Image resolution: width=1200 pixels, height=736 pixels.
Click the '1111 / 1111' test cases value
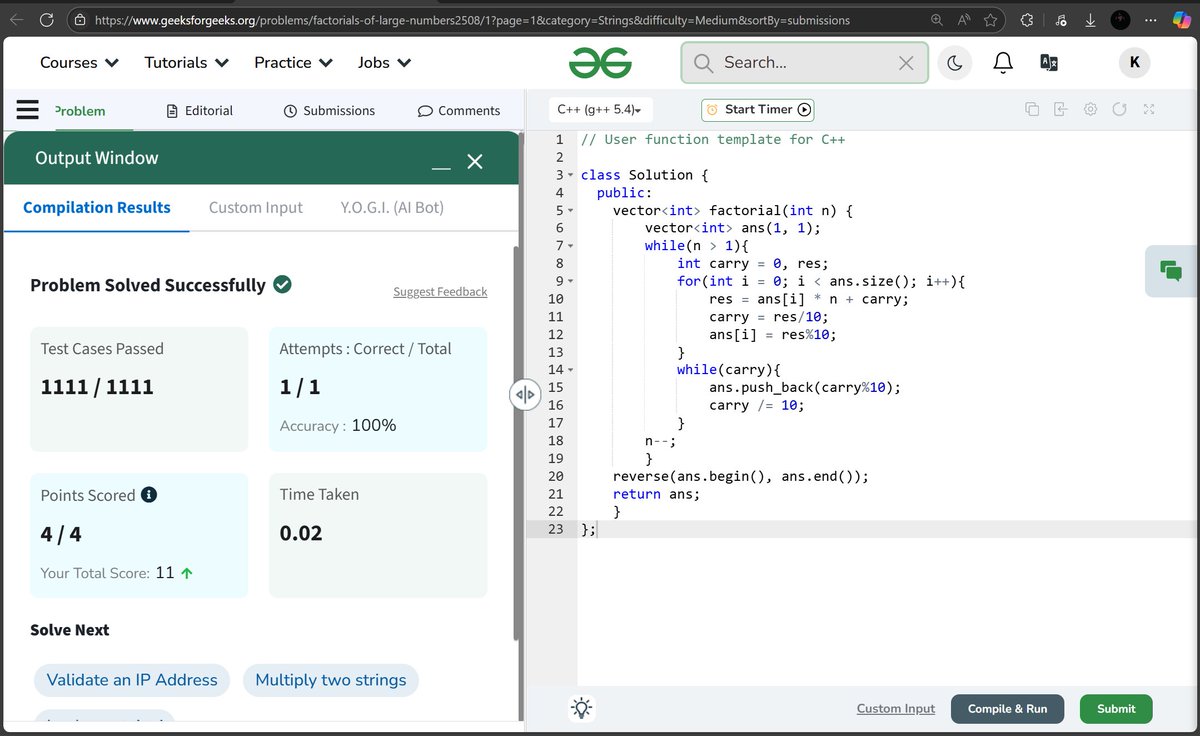point(97,388)
